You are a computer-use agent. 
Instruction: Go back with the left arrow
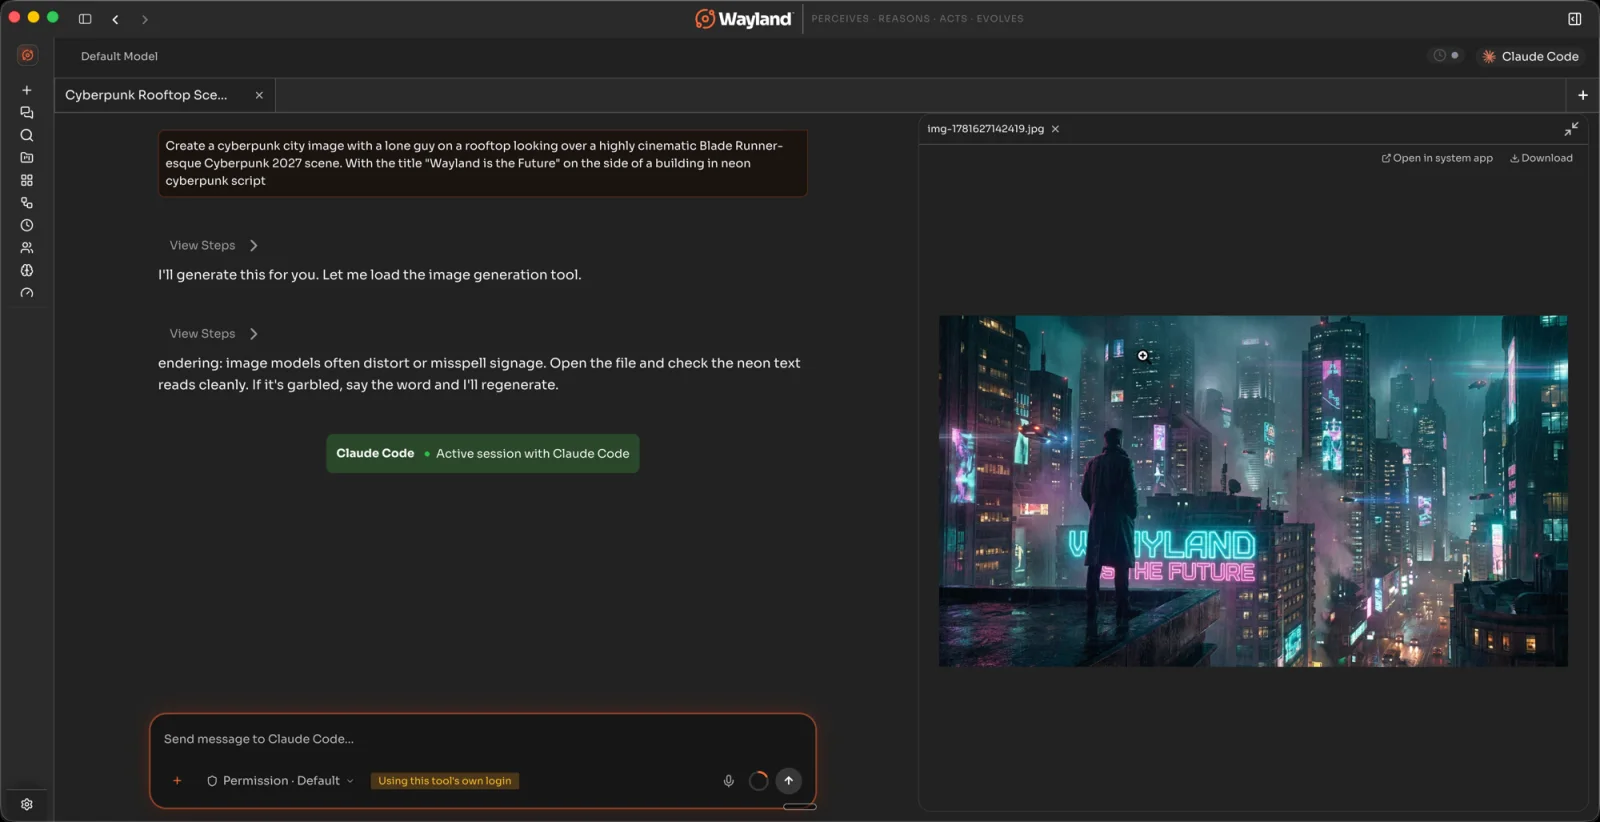point(115,19)
